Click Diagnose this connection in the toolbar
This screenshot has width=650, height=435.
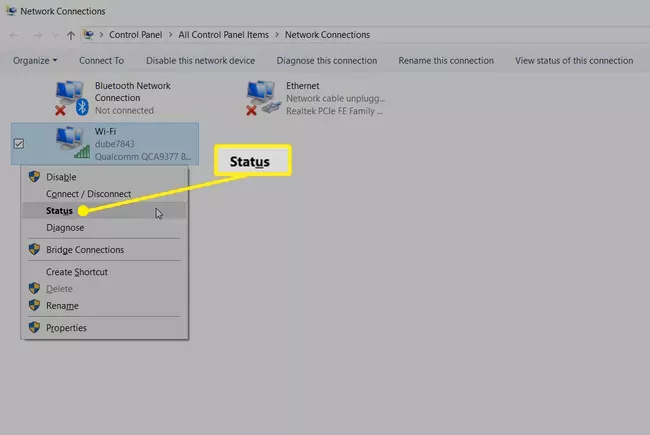(x=327, y=61)
